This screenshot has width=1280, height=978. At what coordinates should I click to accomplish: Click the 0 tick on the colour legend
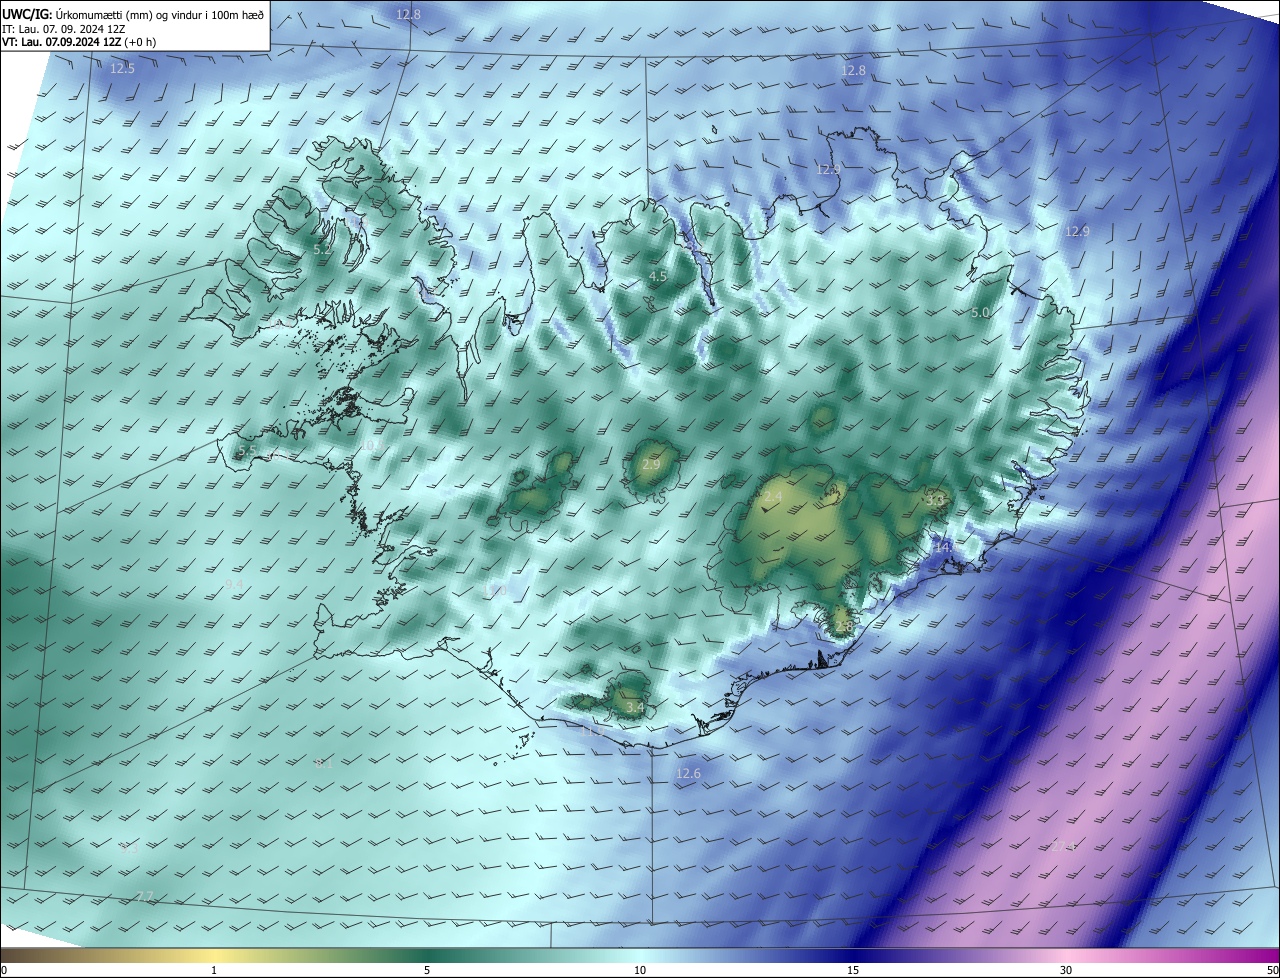pos(4,970)
